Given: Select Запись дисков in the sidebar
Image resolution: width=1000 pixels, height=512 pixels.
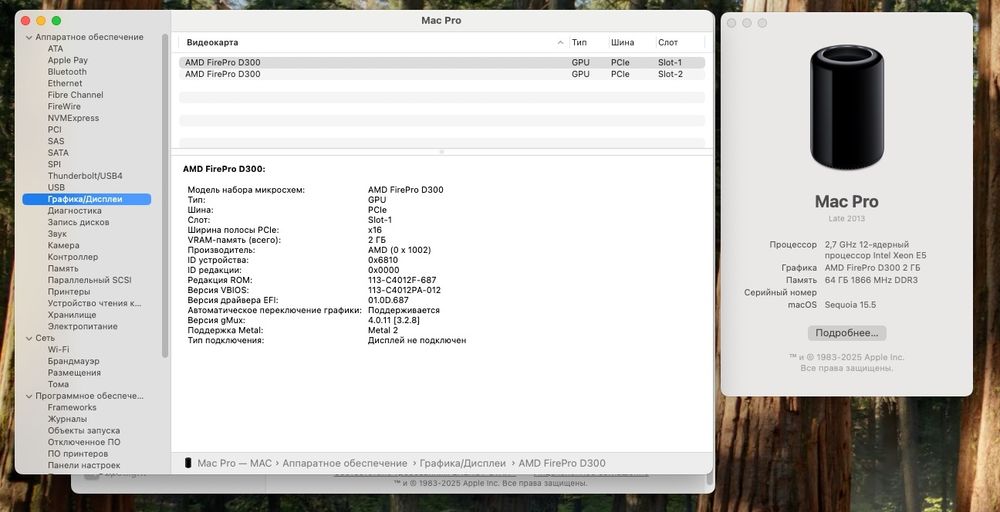Looking at the screenshot, I should [x=78, y=222].
